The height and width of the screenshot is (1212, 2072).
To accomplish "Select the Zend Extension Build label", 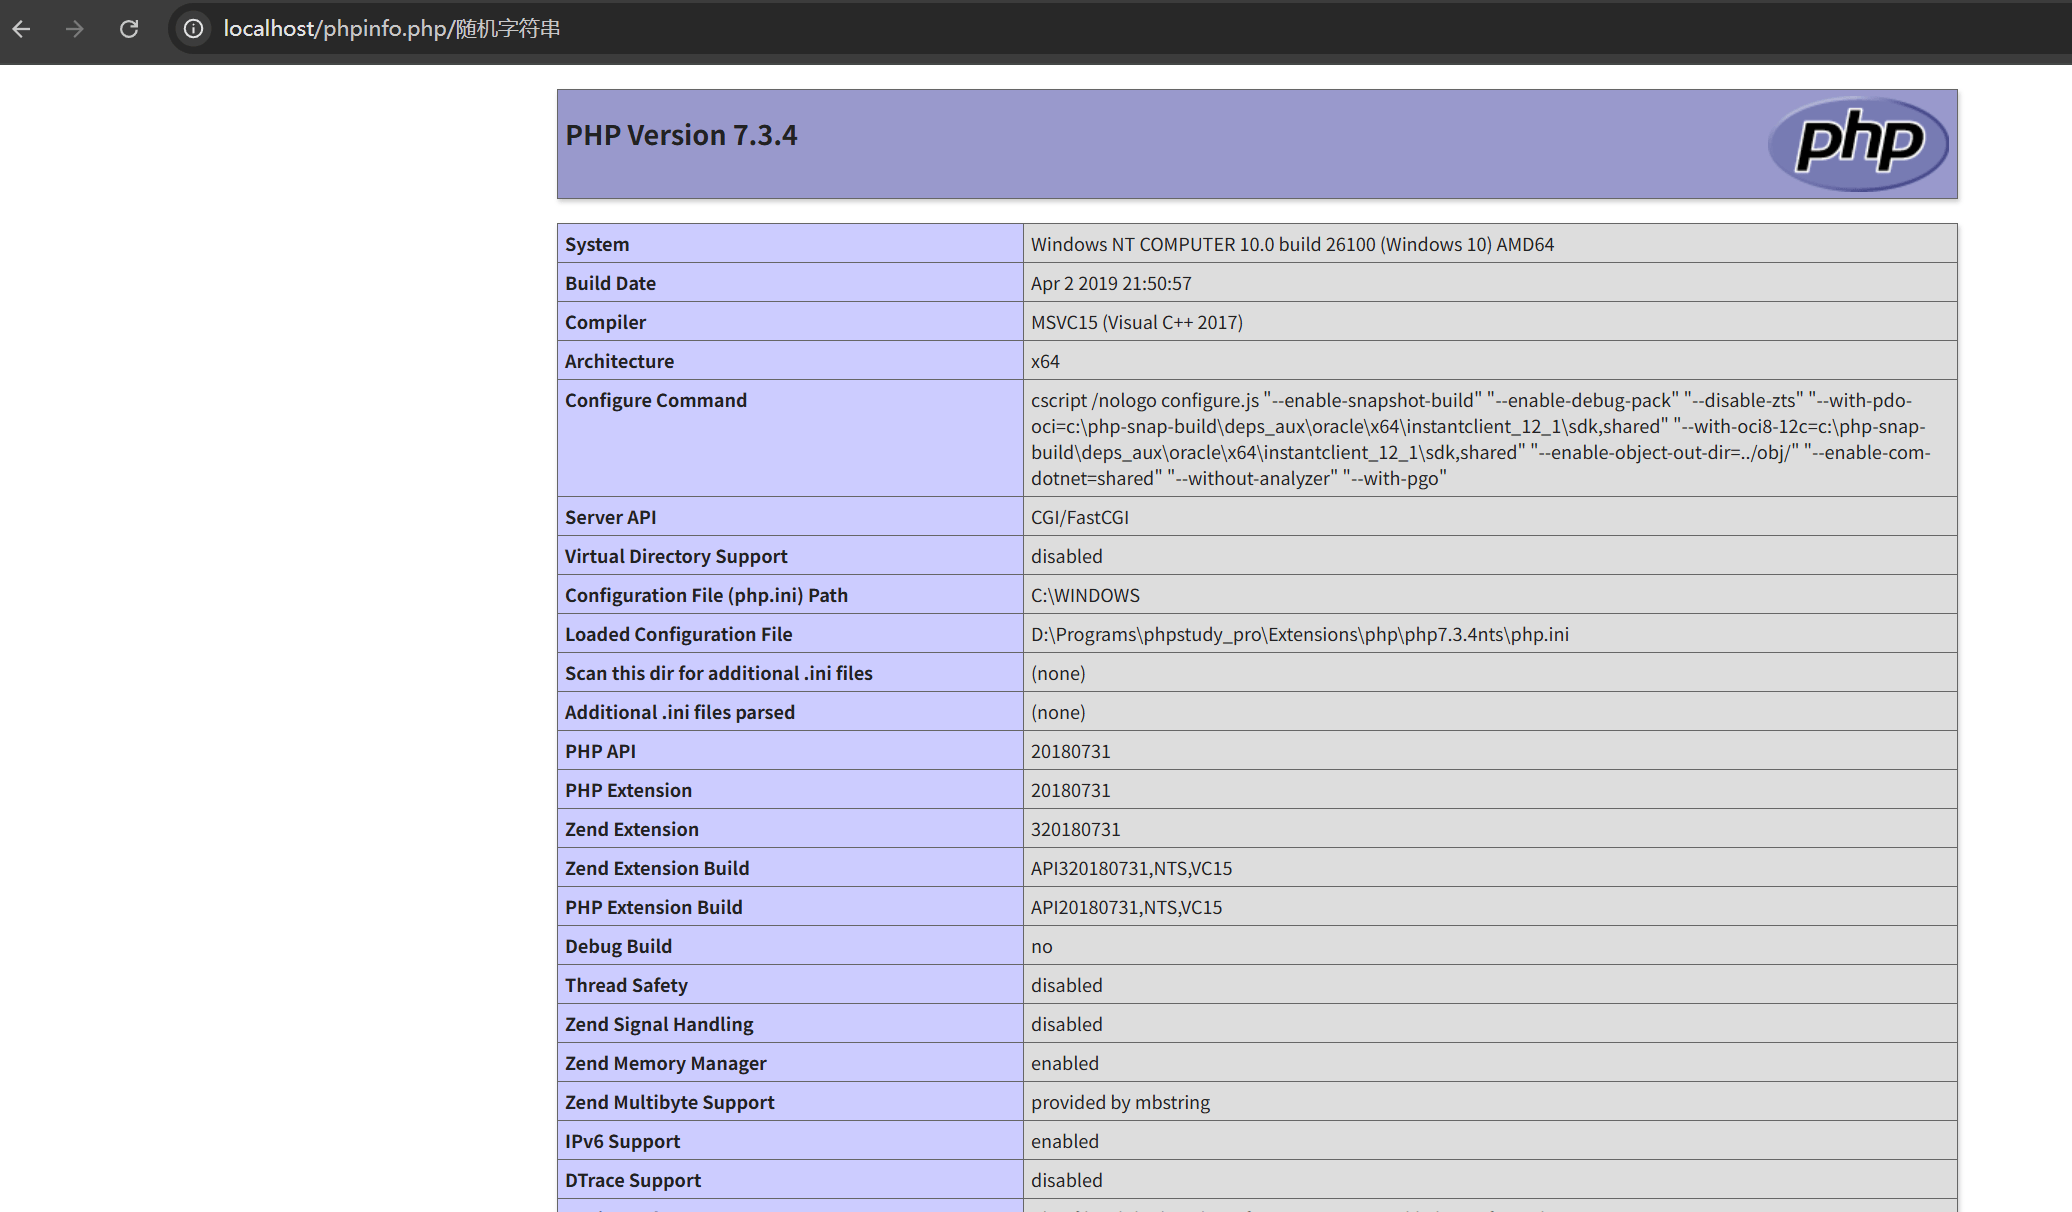I will click(657, 868).
